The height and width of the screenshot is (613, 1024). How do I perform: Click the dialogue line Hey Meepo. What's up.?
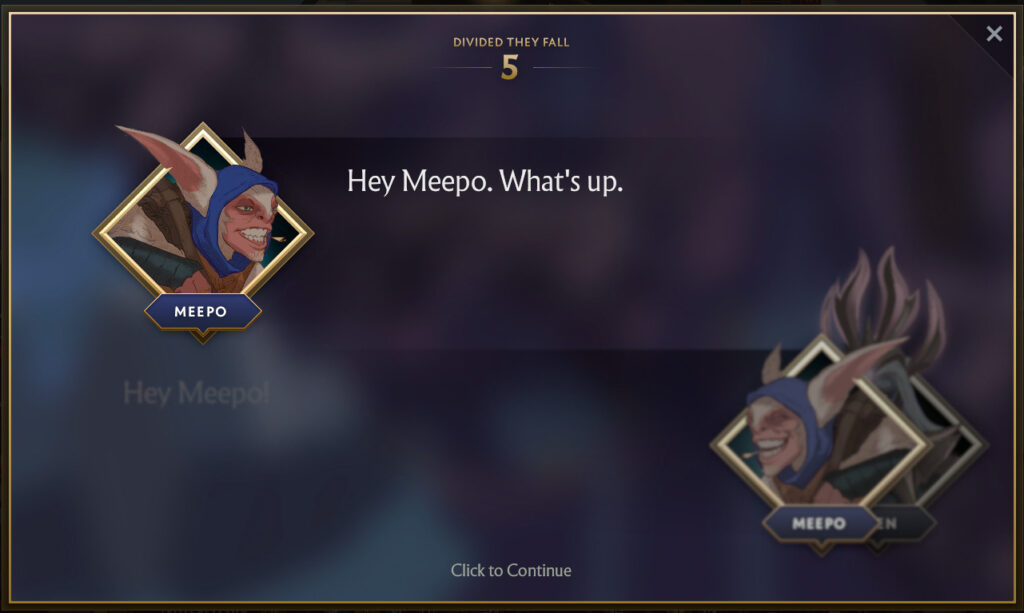click(x=485, y=181)
